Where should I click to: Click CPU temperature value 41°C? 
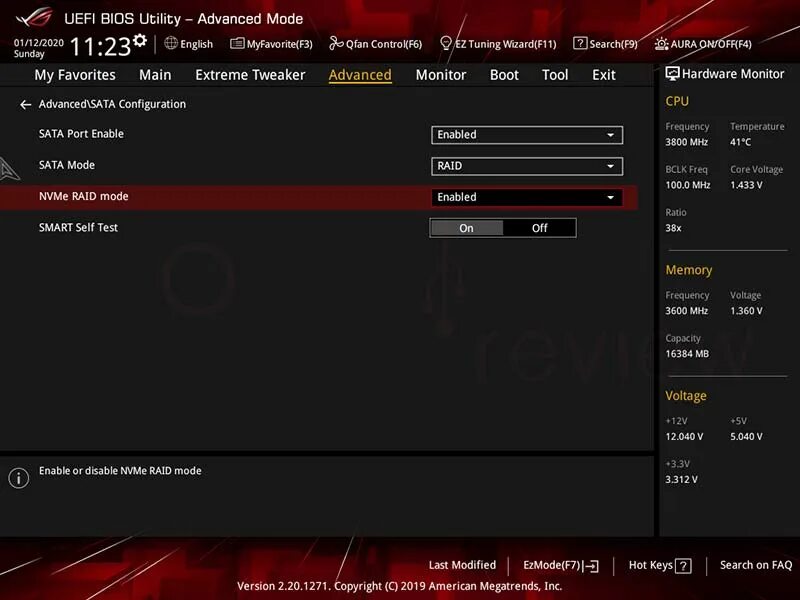click(x=740, y=142)
